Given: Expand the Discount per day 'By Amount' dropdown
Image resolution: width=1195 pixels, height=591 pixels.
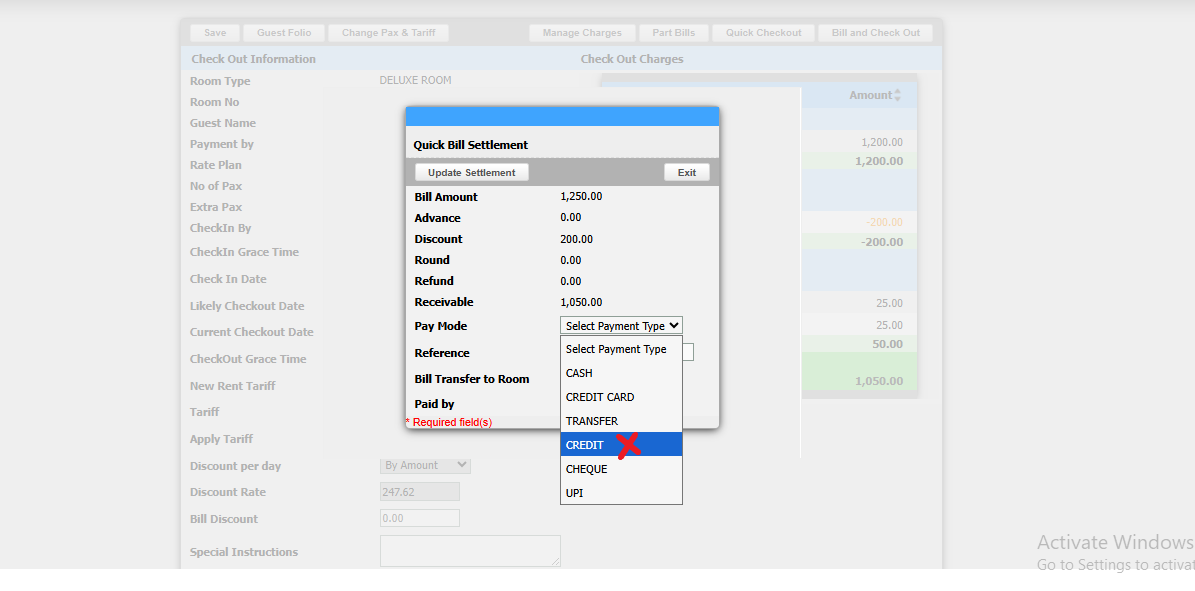Looking at the screenshot, I should click(425, 465).
